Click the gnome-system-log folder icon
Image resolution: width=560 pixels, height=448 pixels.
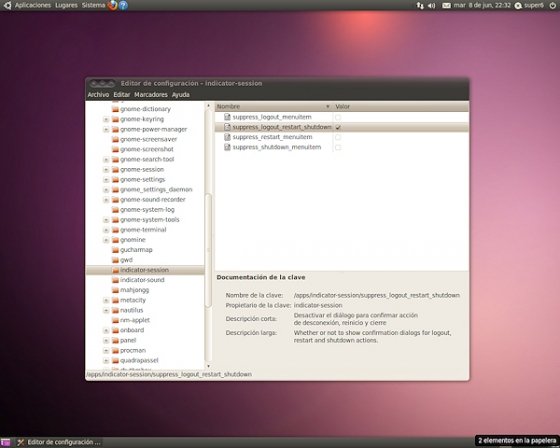tap(115, 210)
